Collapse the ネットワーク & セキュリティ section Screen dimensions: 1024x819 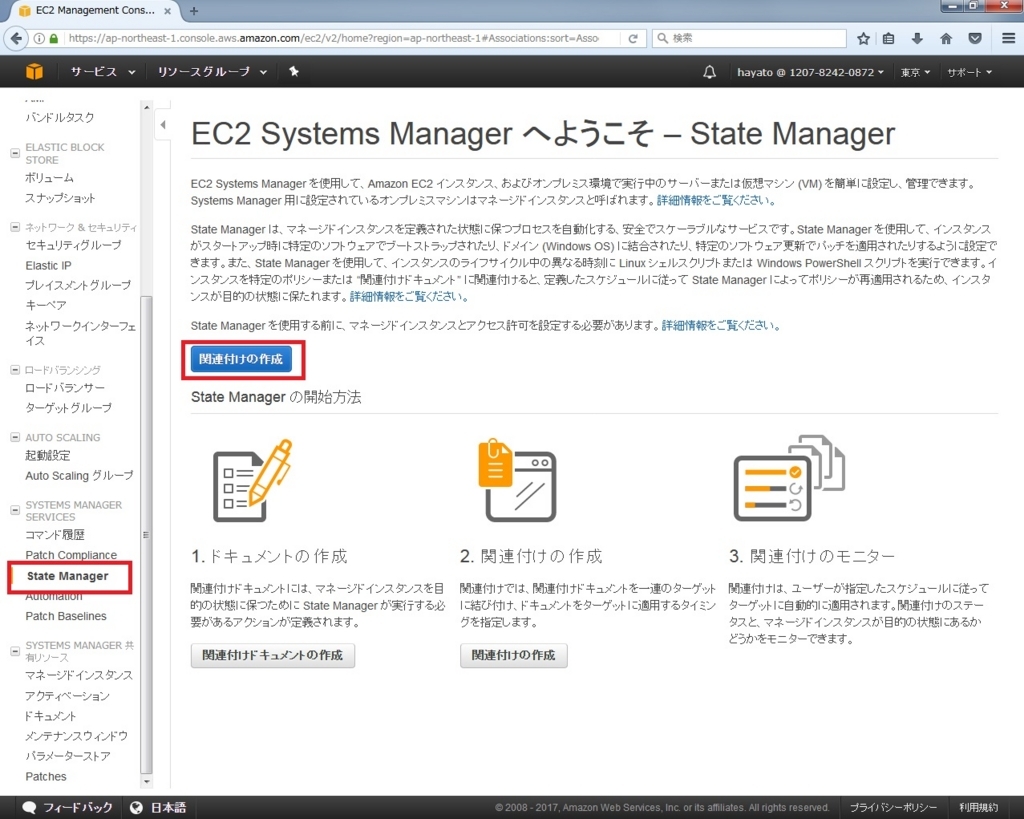click(x=14, y=227)
